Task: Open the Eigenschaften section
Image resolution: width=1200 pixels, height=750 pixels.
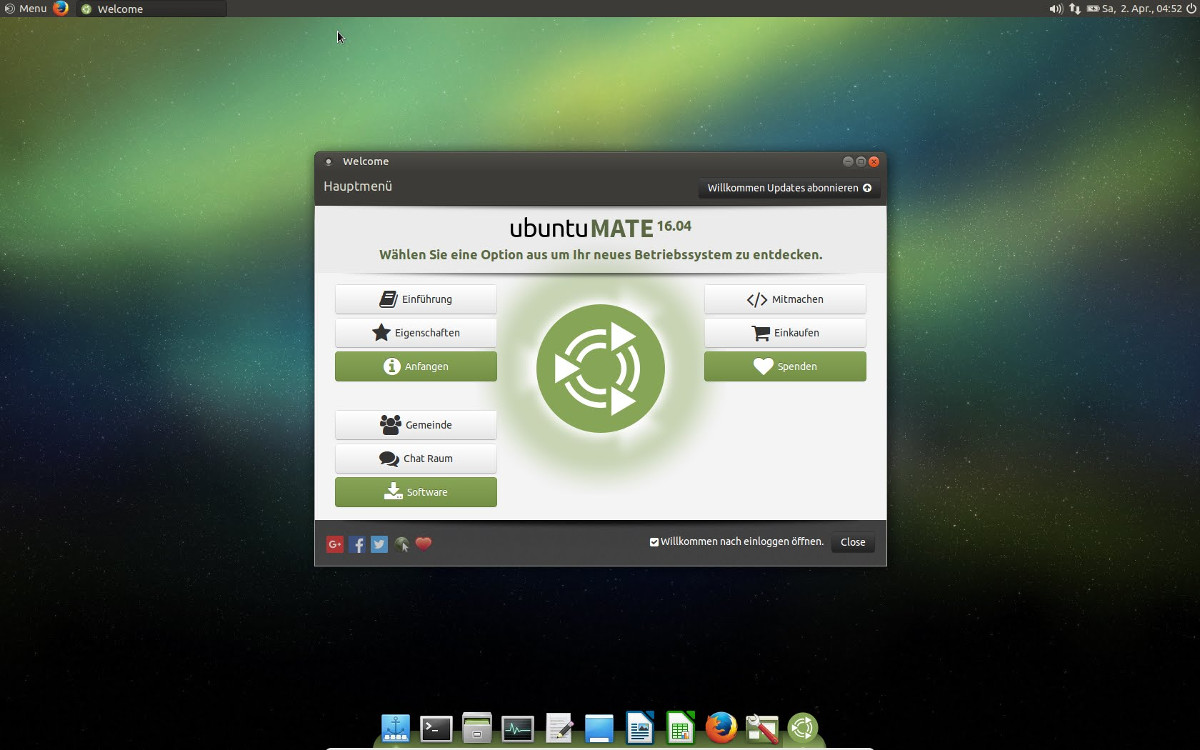Action: pyautogui.click(x=416, y=333)
